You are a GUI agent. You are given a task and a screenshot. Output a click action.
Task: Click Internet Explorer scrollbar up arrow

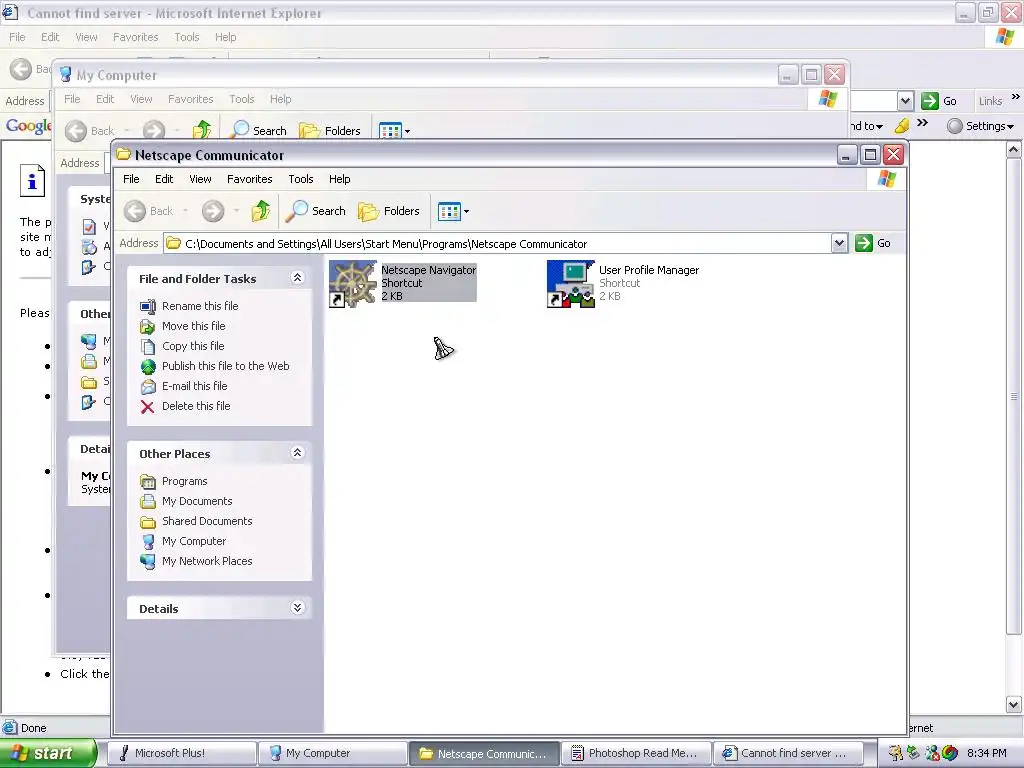click(x=1014, y=150)
